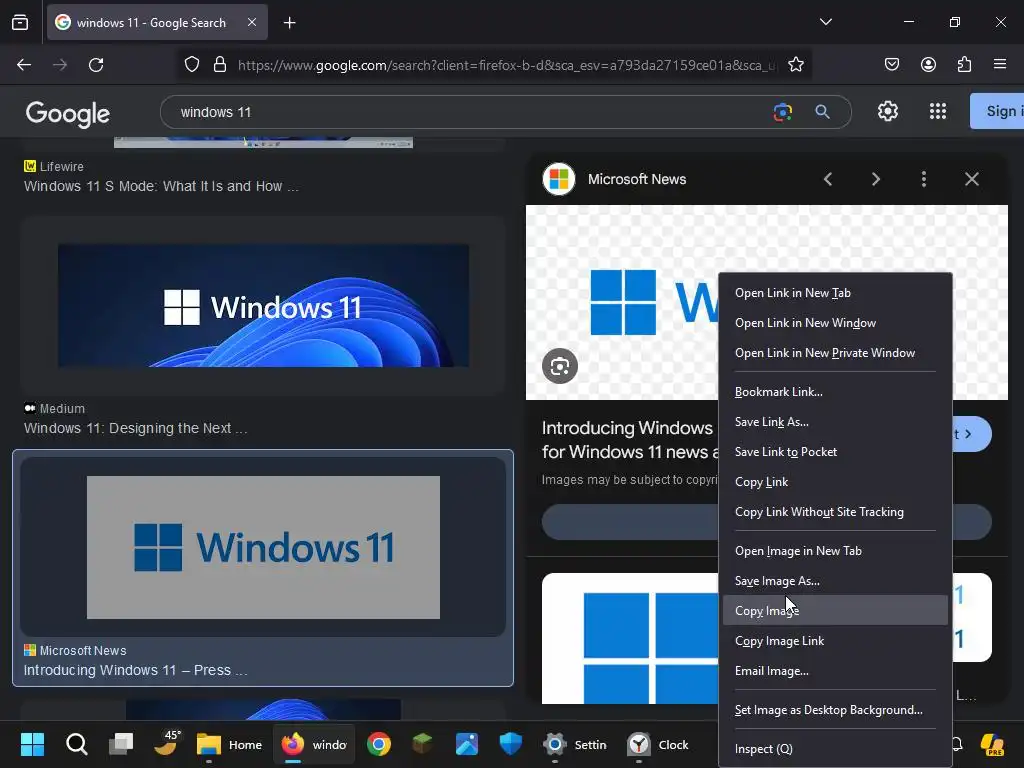Select Copy Link from context menu

pos(835,483)
